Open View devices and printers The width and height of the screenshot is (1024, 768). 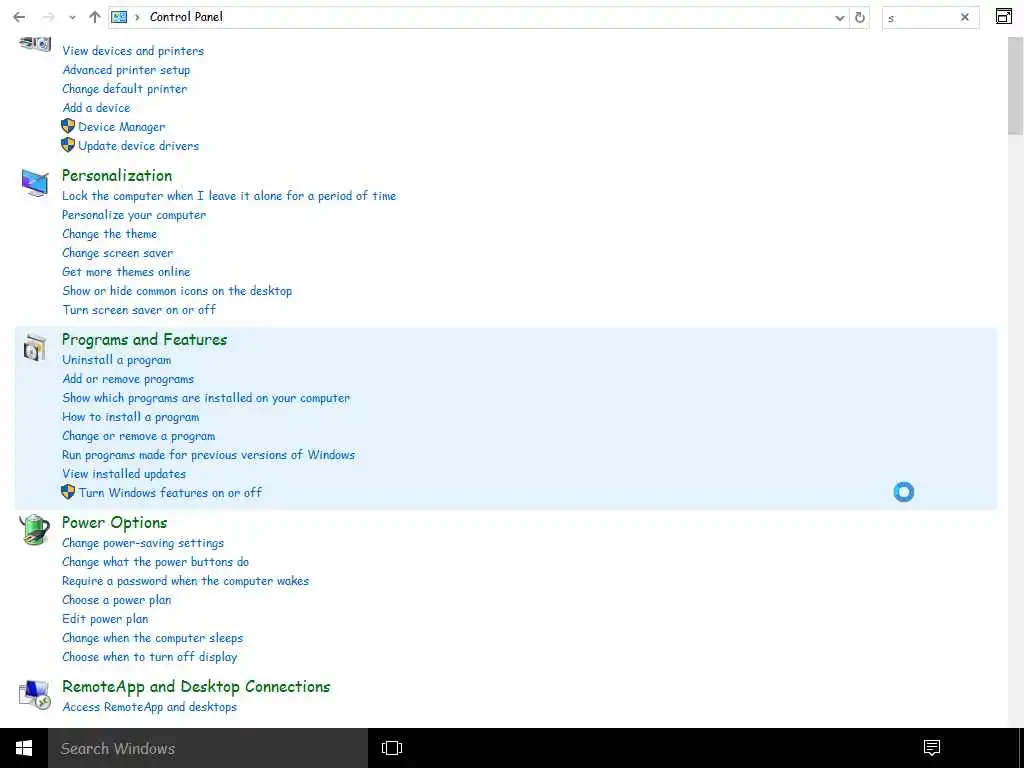point(133,51)
